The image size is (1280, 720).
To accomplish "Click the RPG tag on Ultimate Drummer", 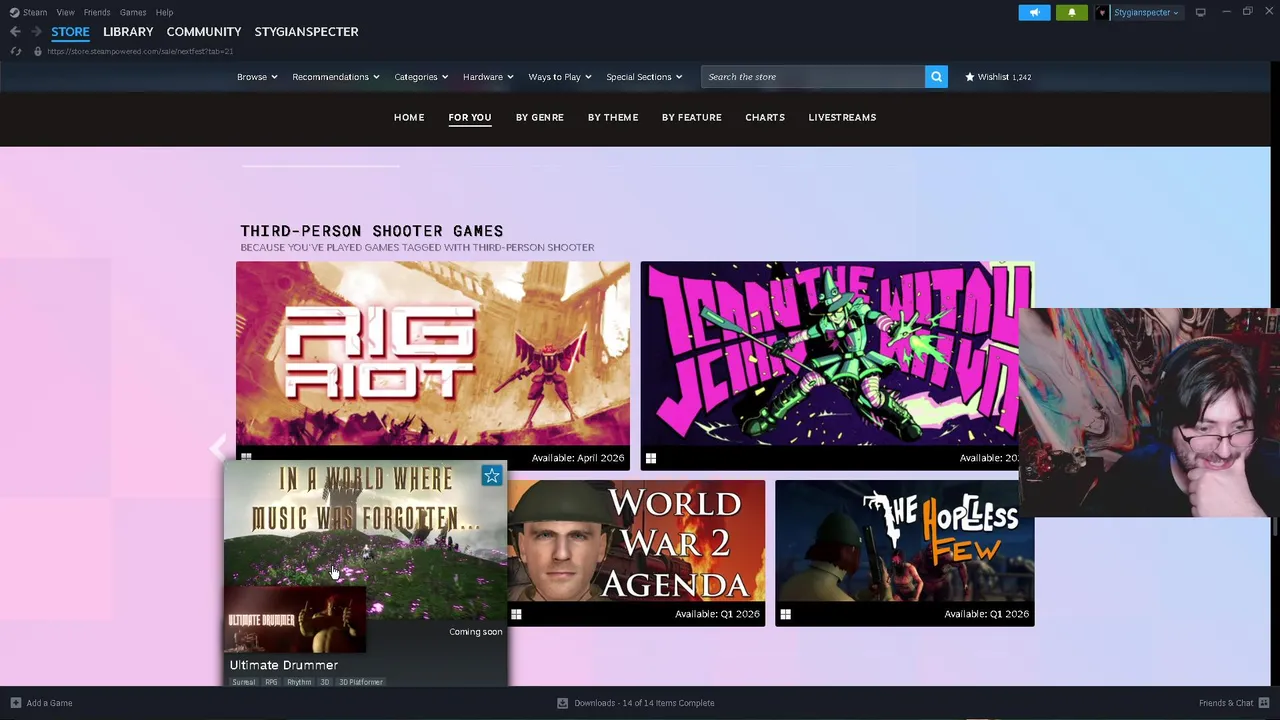I will tap(271, 682).
